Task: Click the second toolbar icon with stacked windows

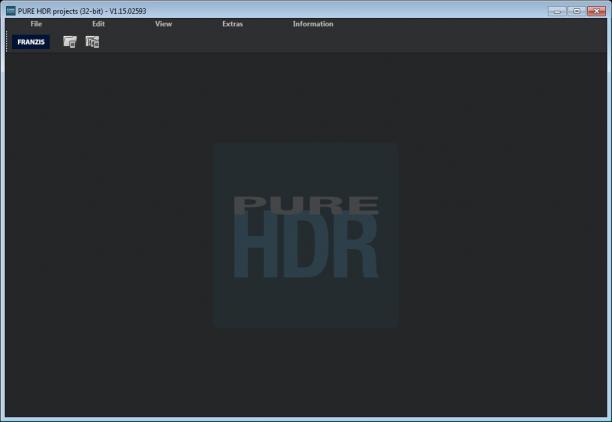Action: pos(93,42)
